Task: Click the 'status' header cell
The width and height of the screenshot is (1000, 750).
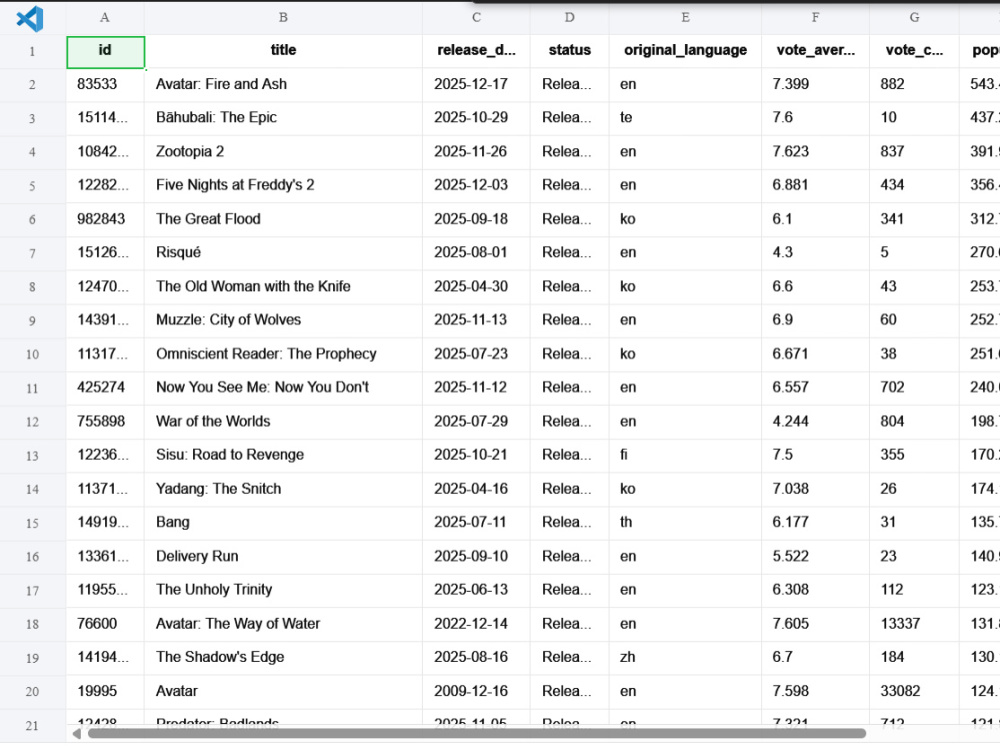Action: click(570, 51)
